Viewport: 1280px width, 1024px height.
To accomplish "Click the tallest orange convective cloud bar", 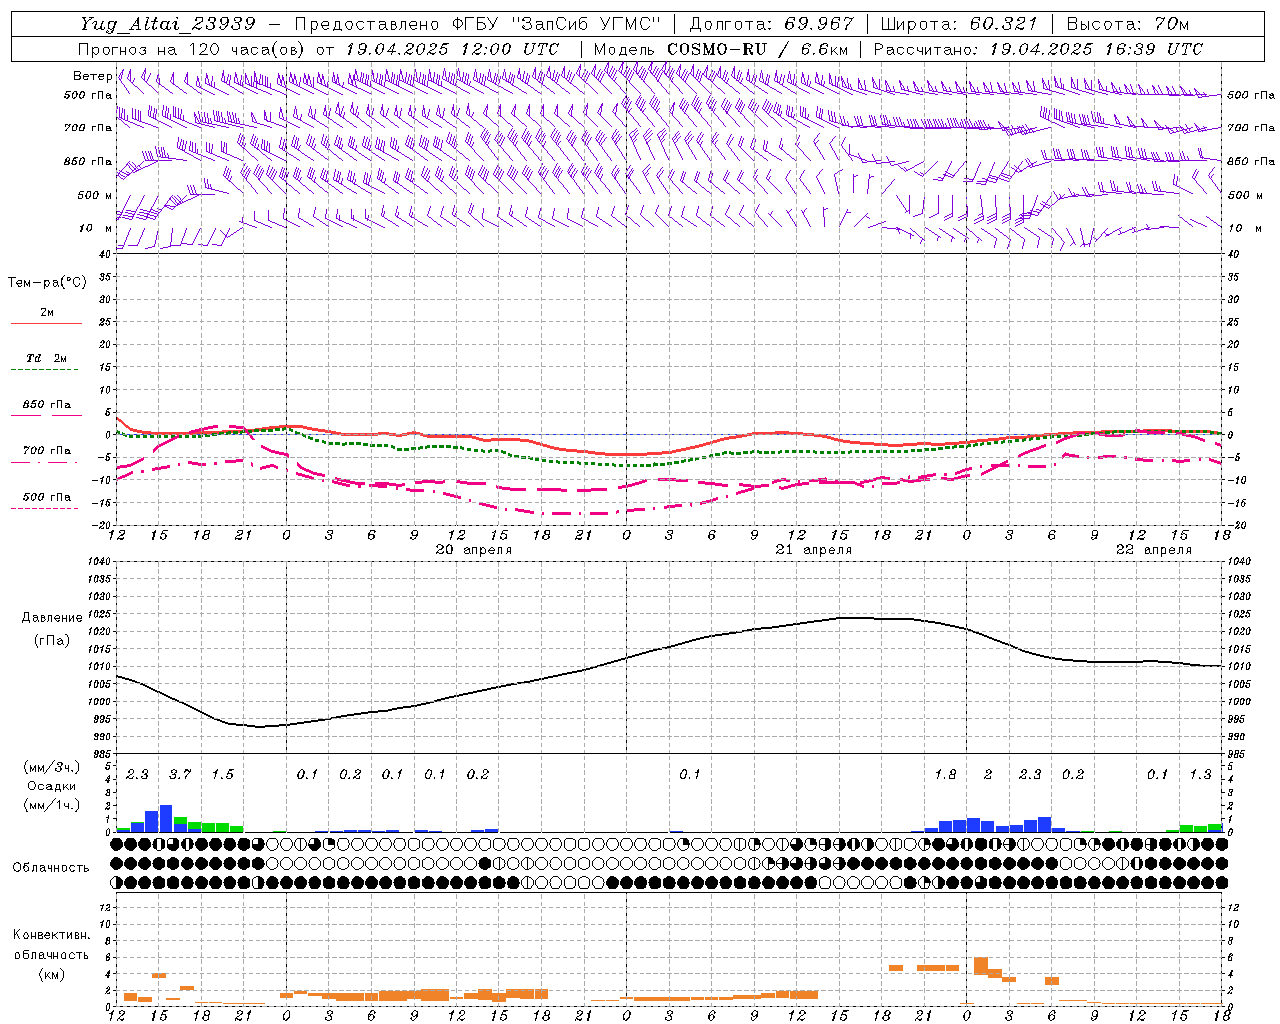I will tap(981, 966).
